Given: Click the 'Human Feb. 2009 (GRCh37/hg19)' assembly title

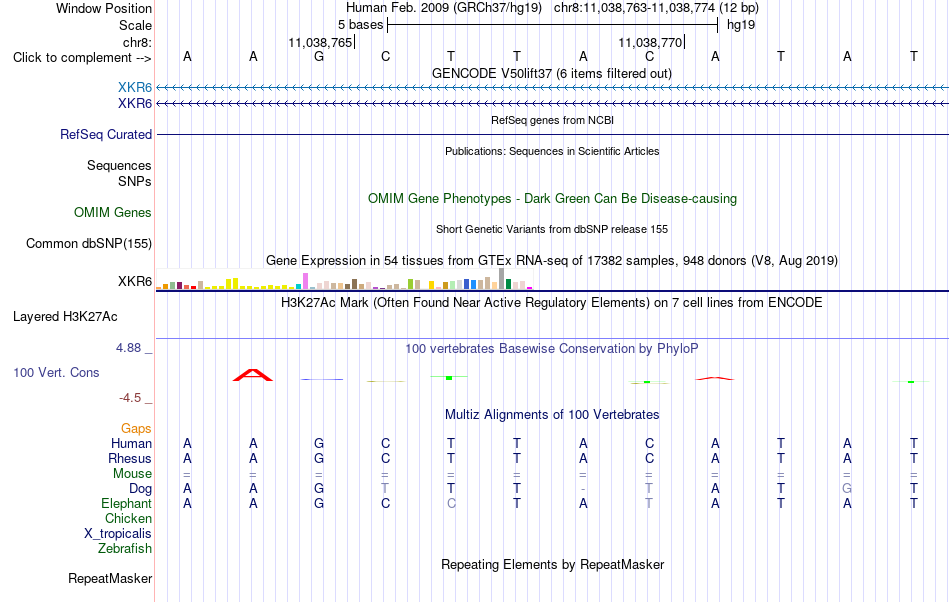Looking at the screenshot, I should pyautogui.click(x=445, y=8).
